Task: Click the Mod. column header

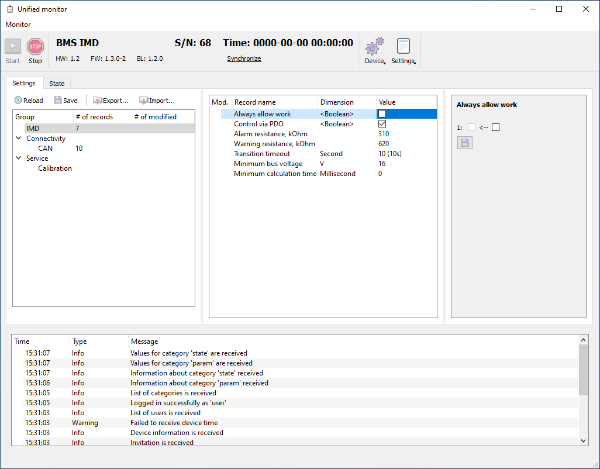Action: pos(220,102)
